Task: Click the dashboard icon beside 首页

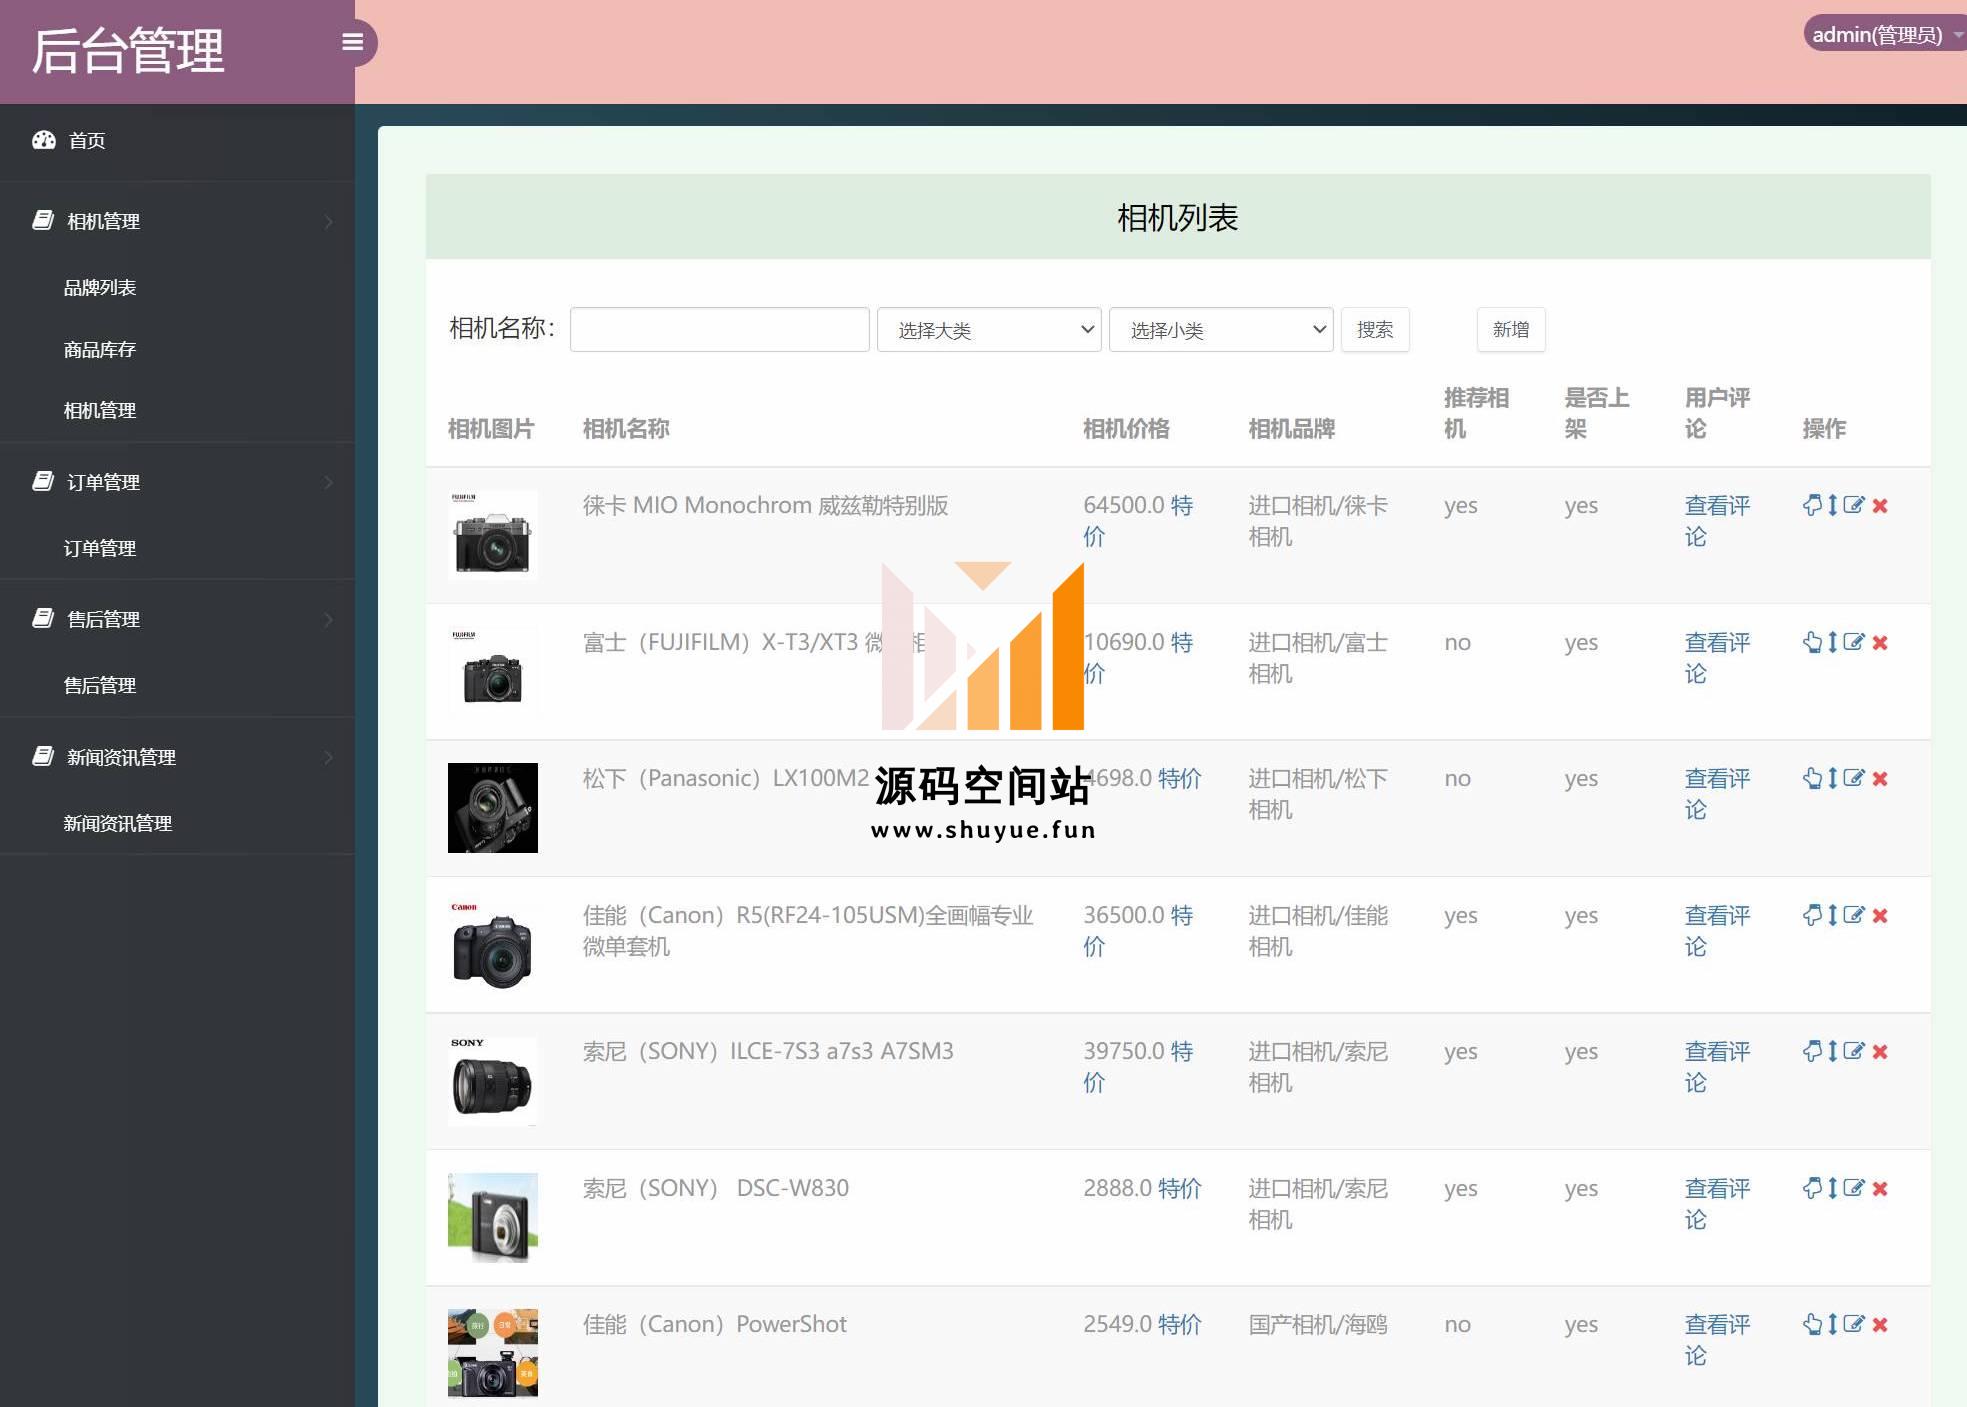Action: (44, 140)
